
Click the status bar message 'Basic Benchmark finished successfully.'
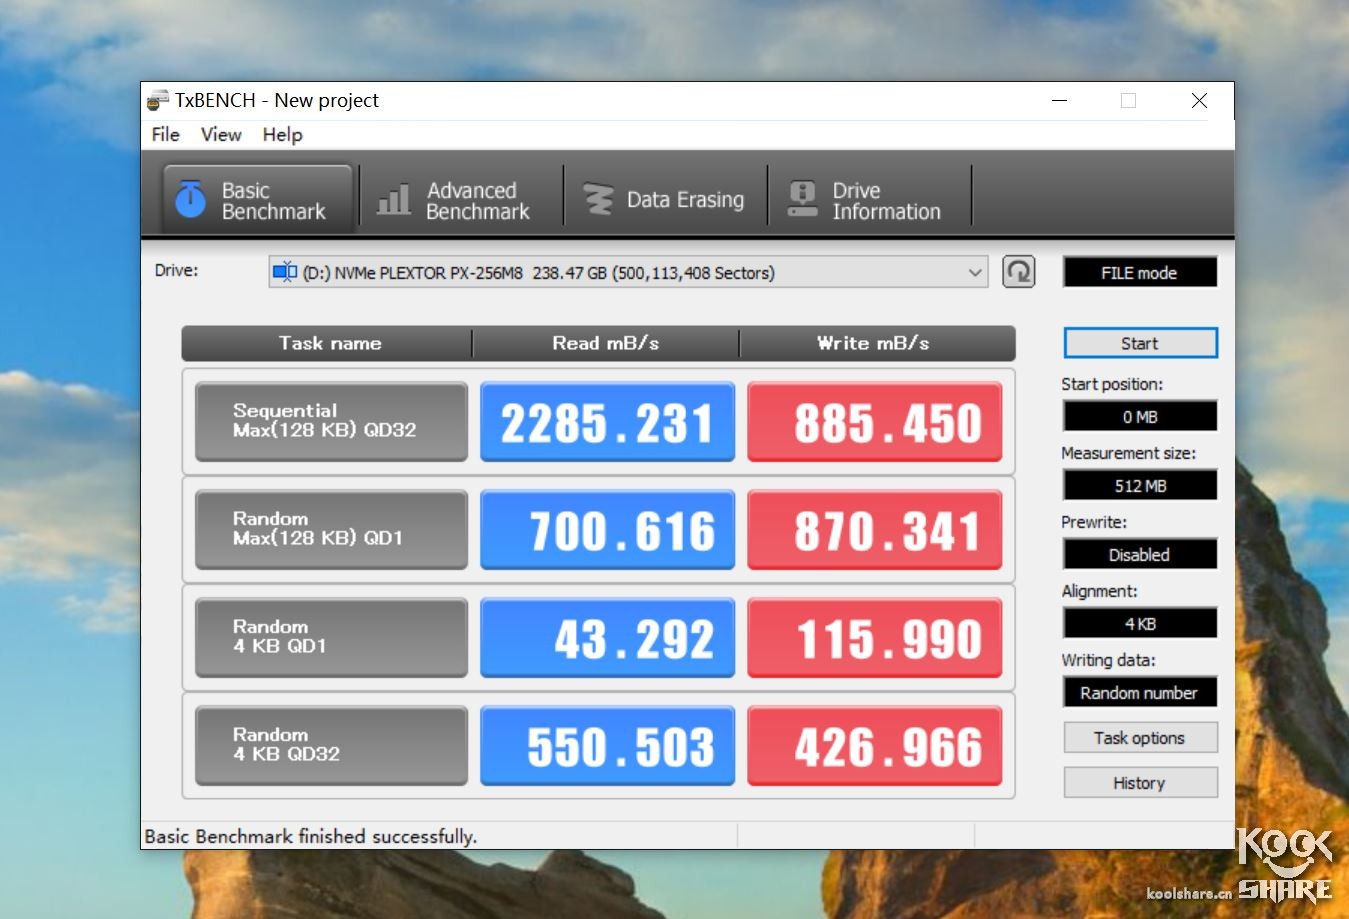[x=311, y=836]
